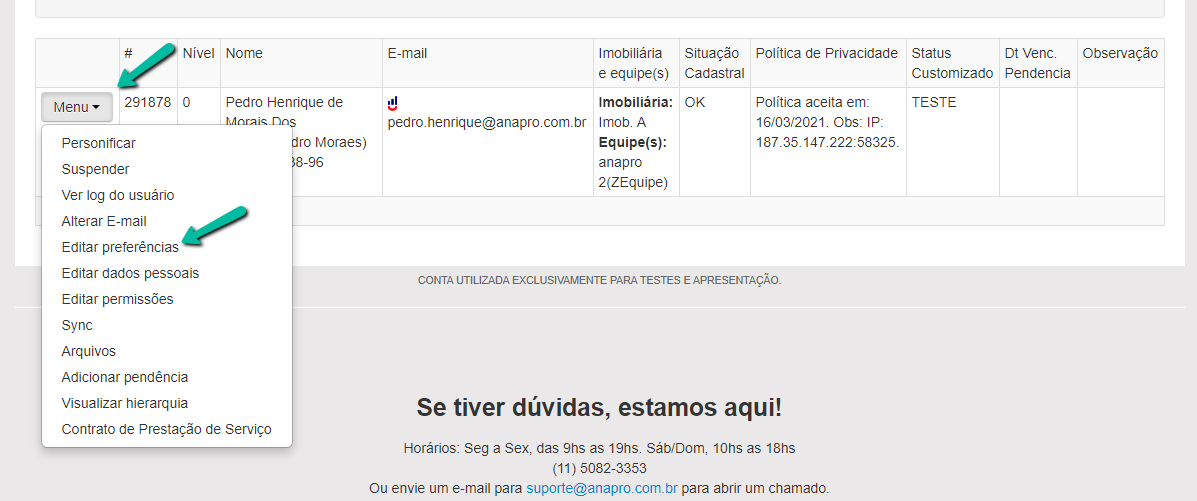Choose Visualizar hierarquia

[124, 403]
